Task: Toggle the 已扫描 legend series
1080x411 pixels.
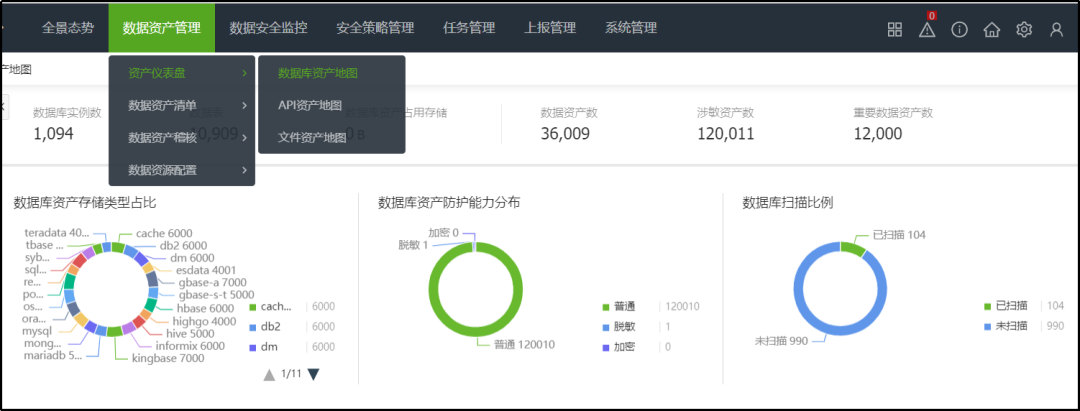Action: 1006,306
